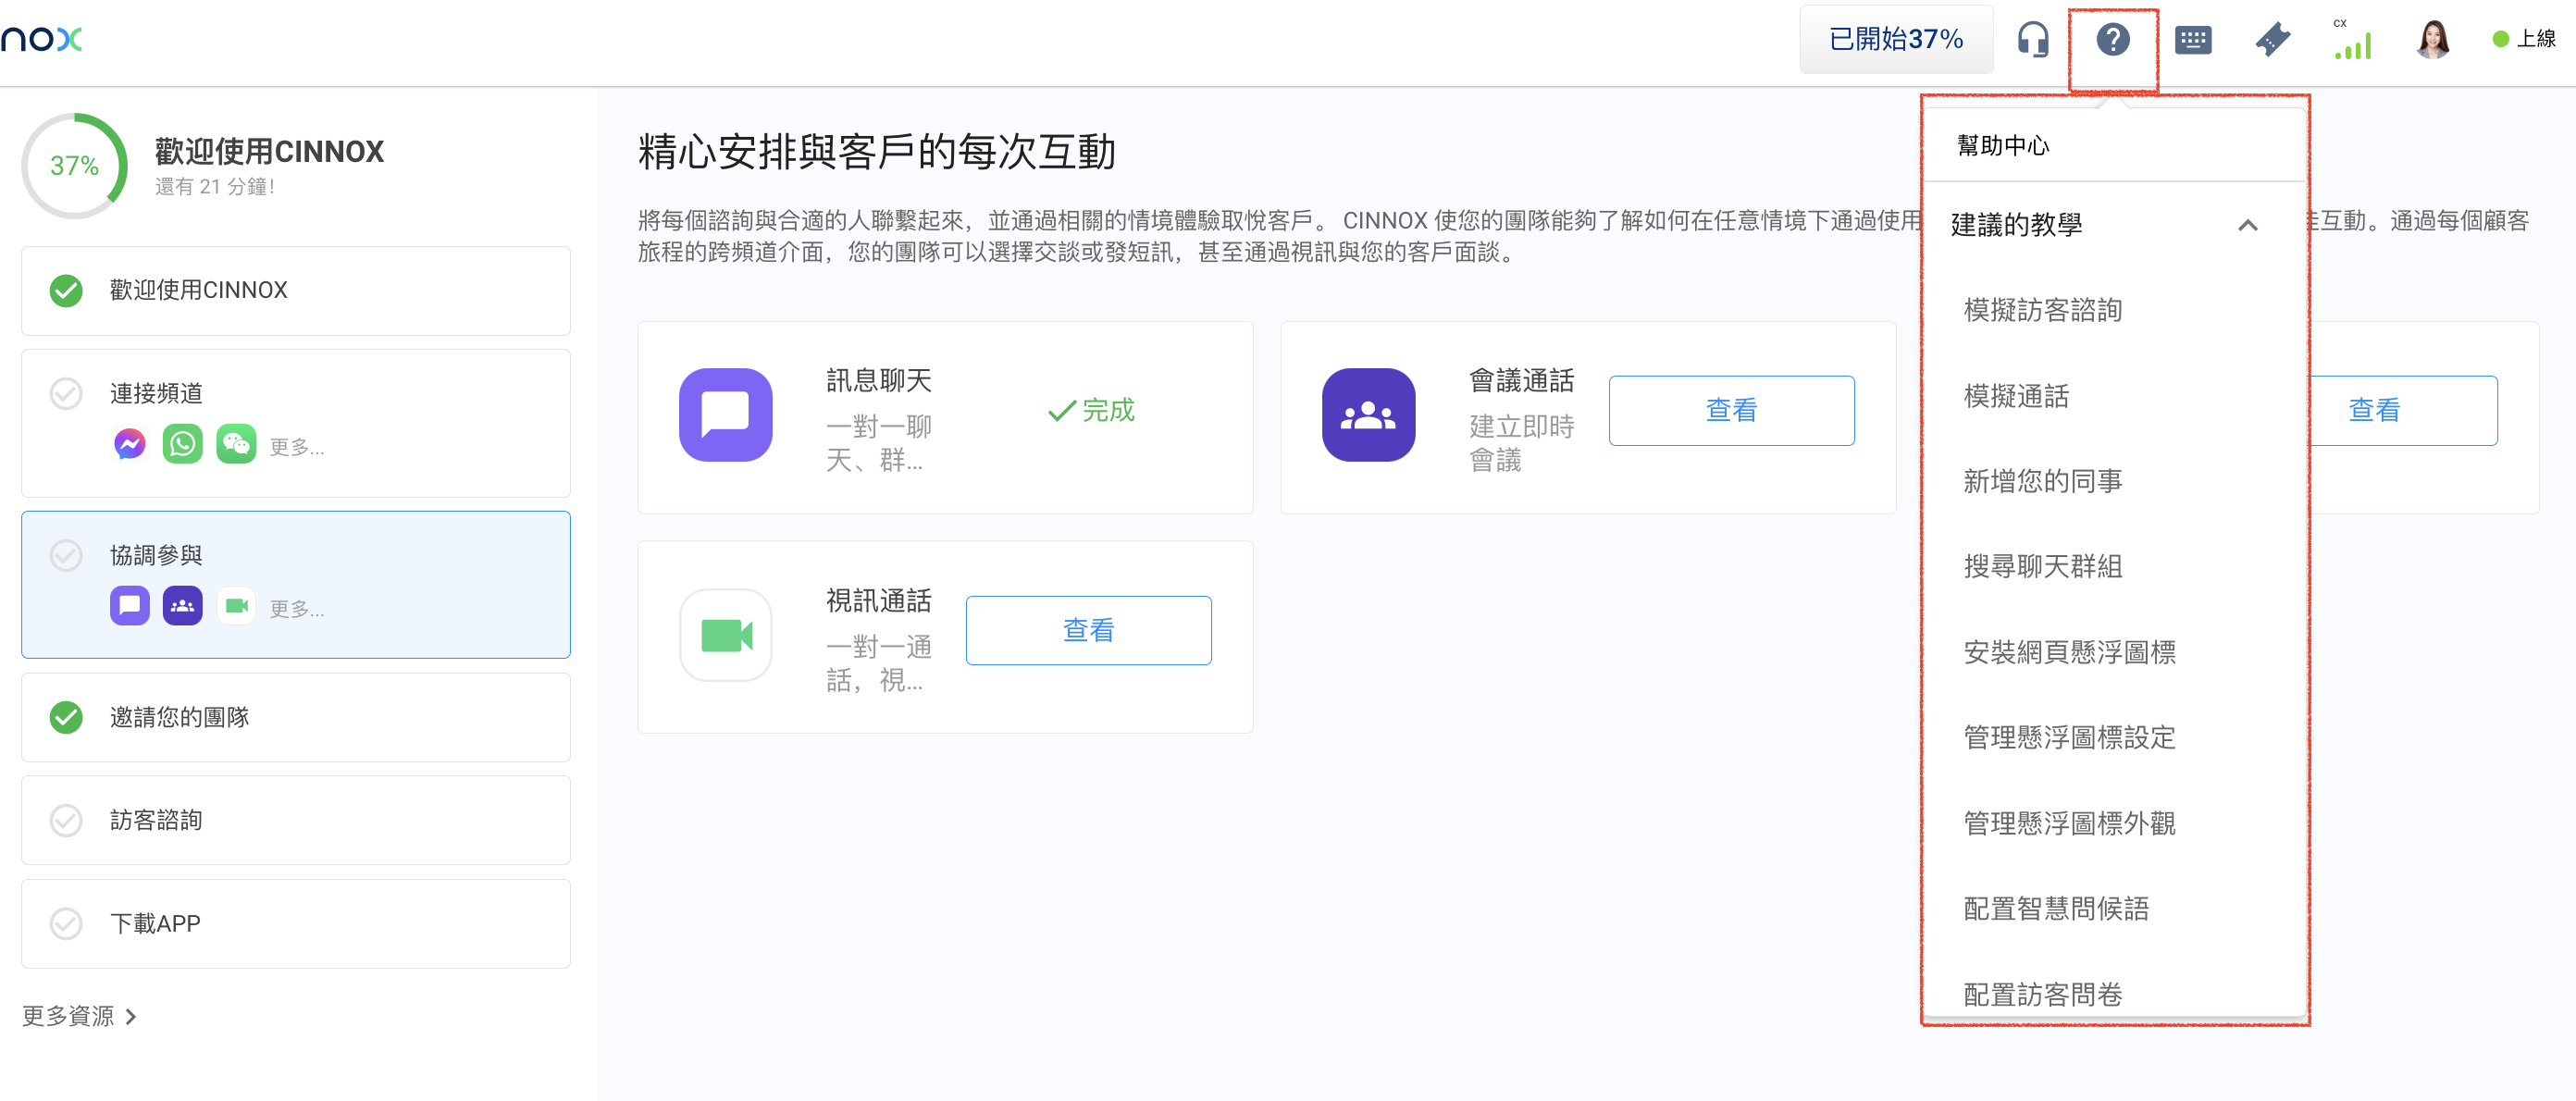Click the unchecked circle next to 連接頻道
Viewport: 2576px width, 1101px height.
(x=66, y=394)
